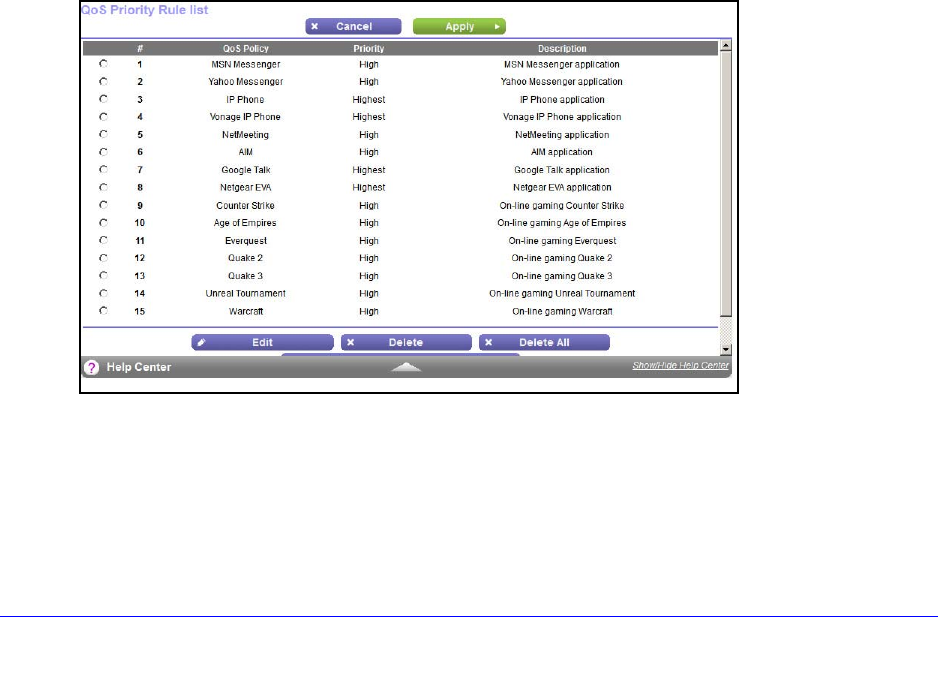Click the "On-line gaming Counter Strike" description
Image resolution: width=939 pixels, height=686 pixels.
click(562, 205)
